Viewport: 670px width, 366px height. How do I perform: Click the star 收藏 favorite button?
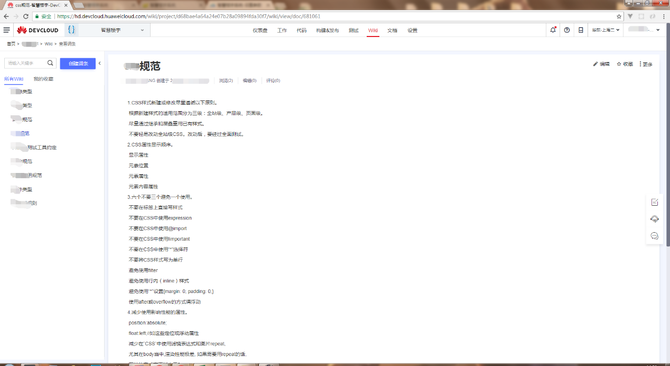point(625,64)
